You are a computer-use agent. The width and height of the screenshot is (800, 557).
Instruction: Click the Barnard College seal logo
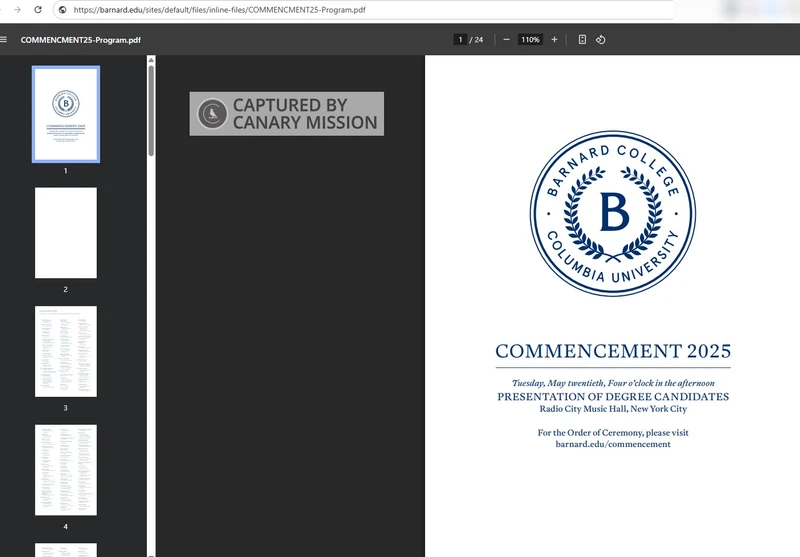pyautogui.click(x=613, y=213)
